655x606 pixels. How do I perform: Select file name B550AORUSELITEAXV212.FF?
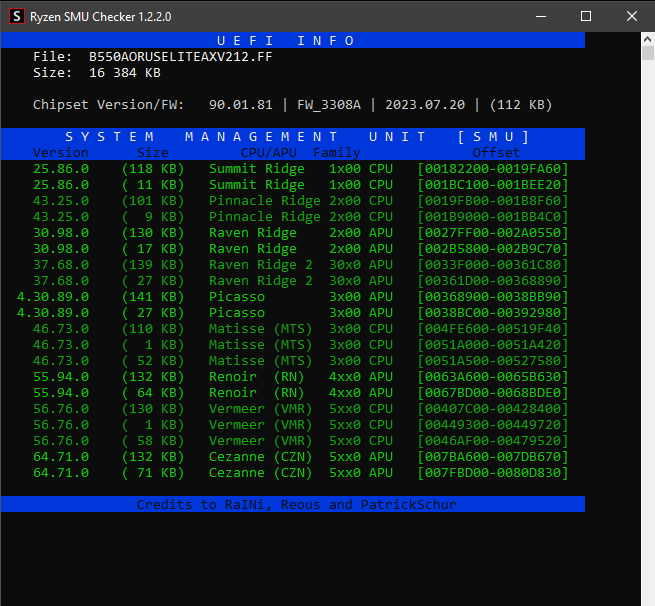[180, 57]
